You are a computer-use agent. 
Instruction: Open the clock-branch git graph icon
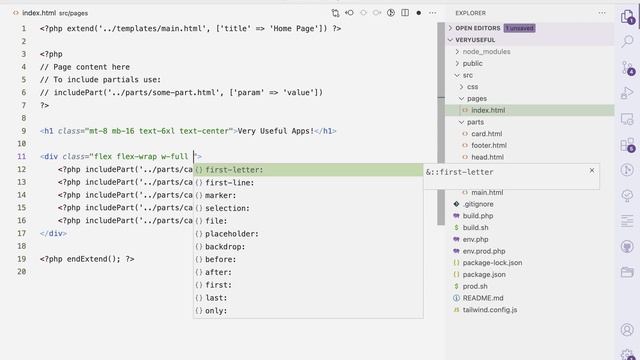coord(627,170)
